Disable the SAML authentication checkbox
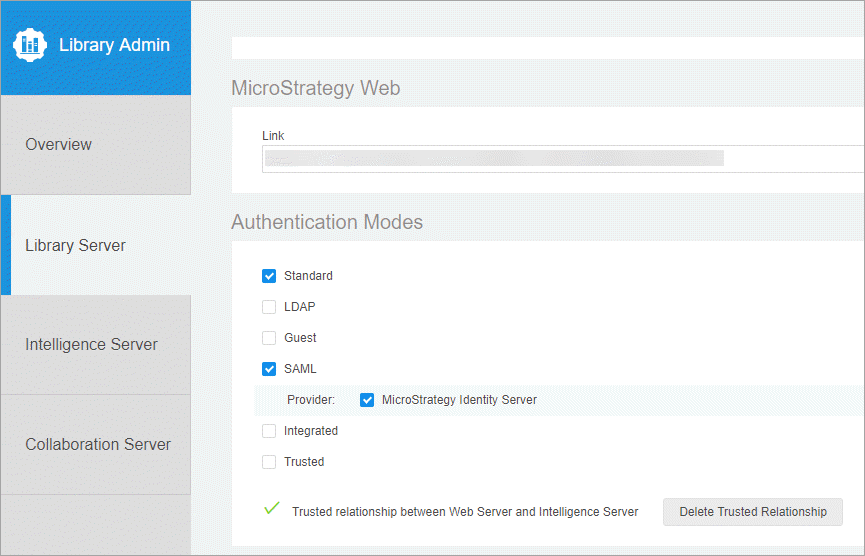Image resolution: width=865 pixels, height=556 pixels. coord(269,369)
